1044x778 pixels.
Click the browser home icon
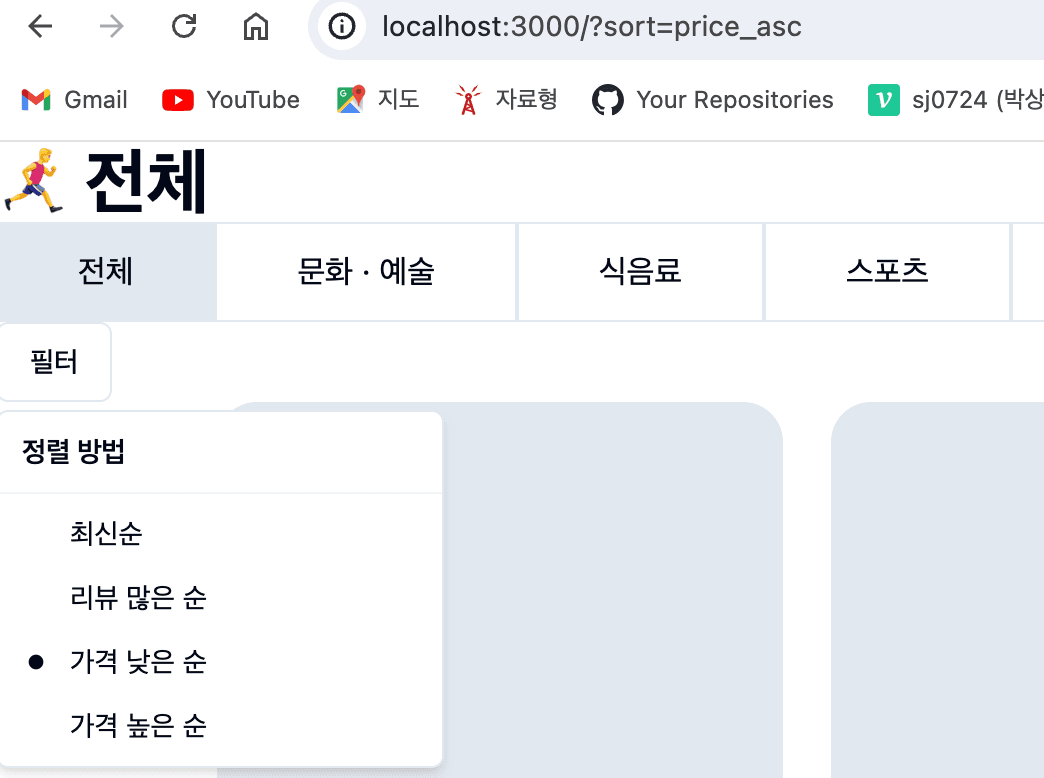pyautogui.click(x=255, y=27)
